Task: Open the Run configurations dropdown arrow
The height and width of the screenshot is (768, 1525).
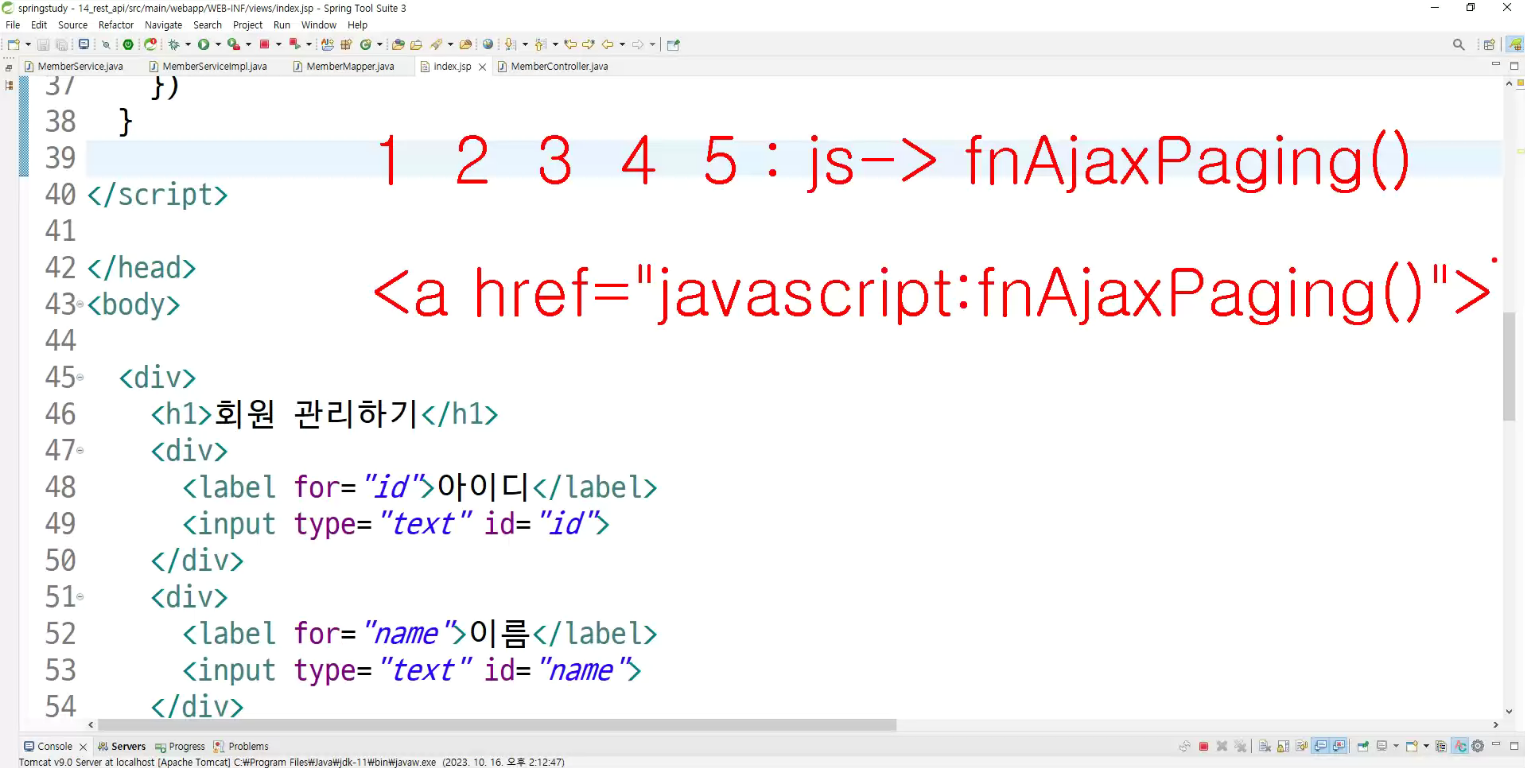Action: coord(216,45)
